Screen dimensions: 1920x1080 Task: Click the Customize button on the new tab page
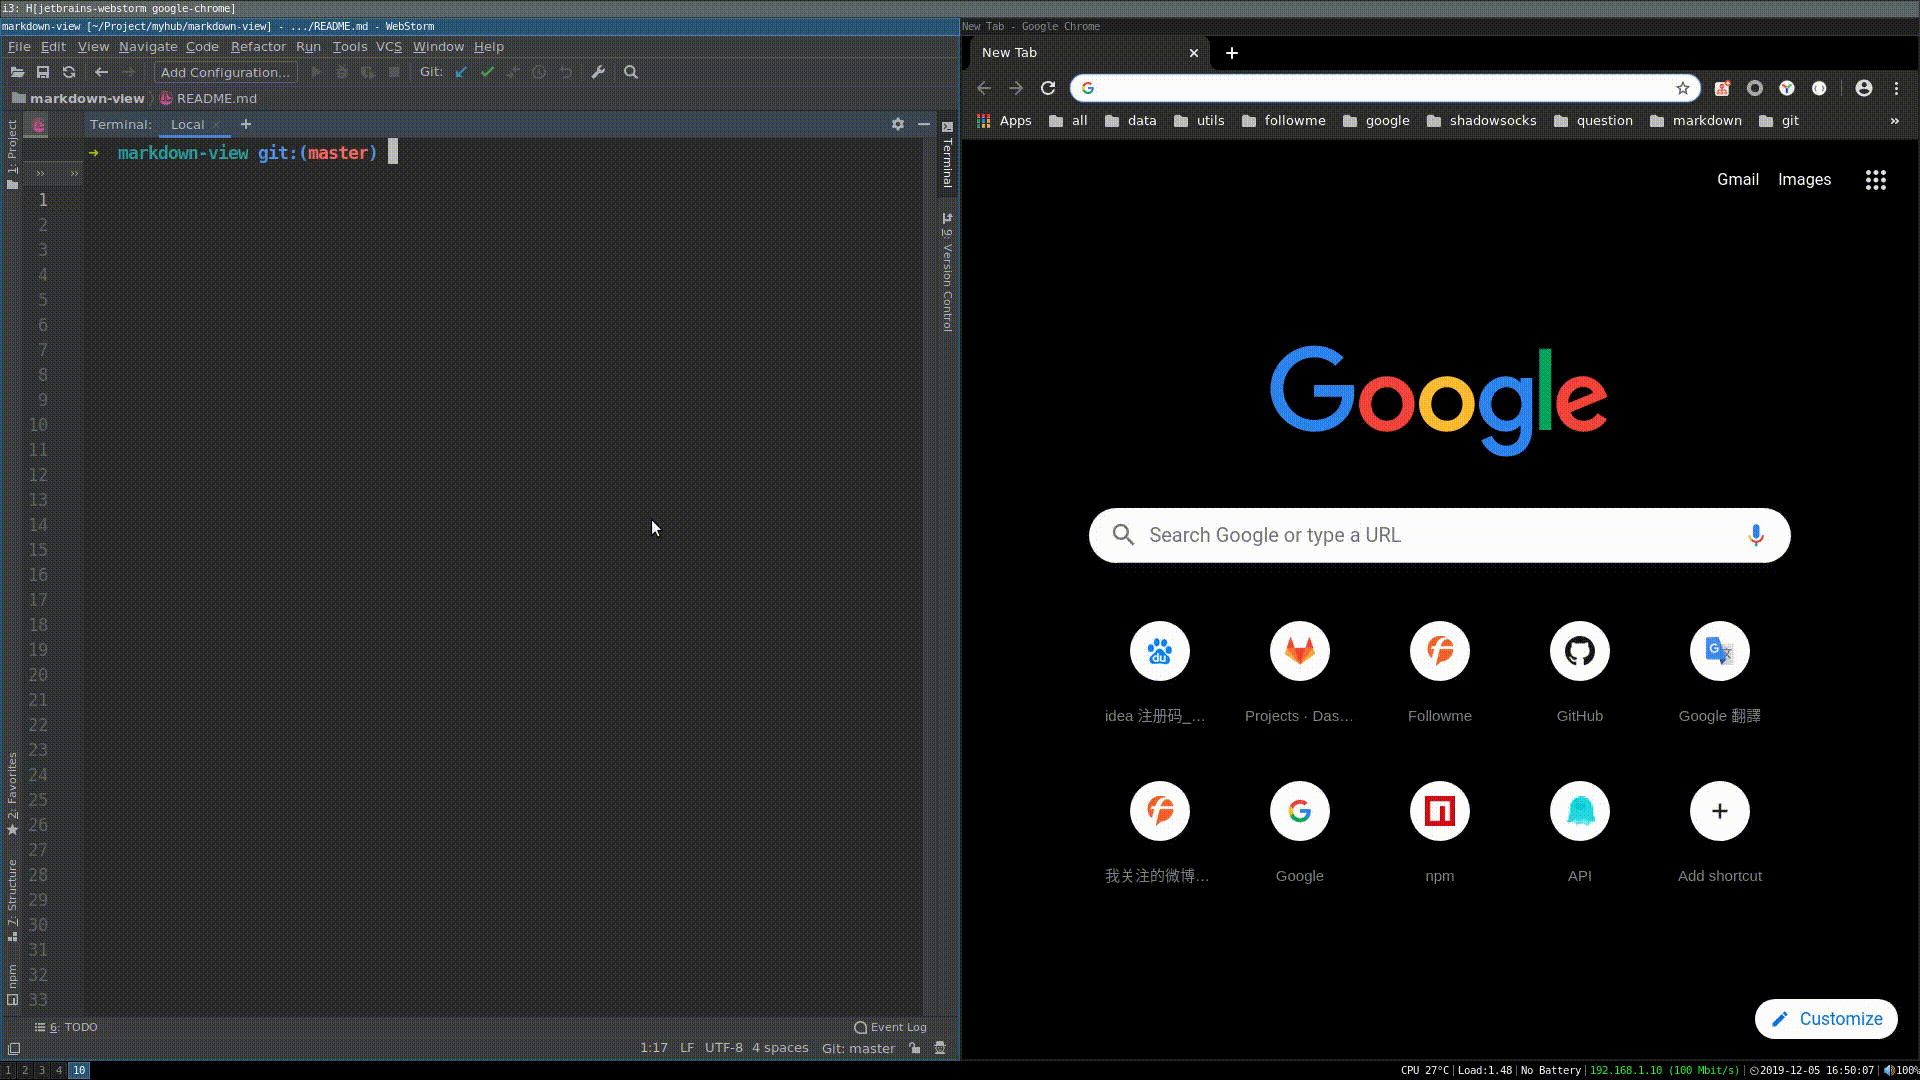(x=1826, y=1019)
